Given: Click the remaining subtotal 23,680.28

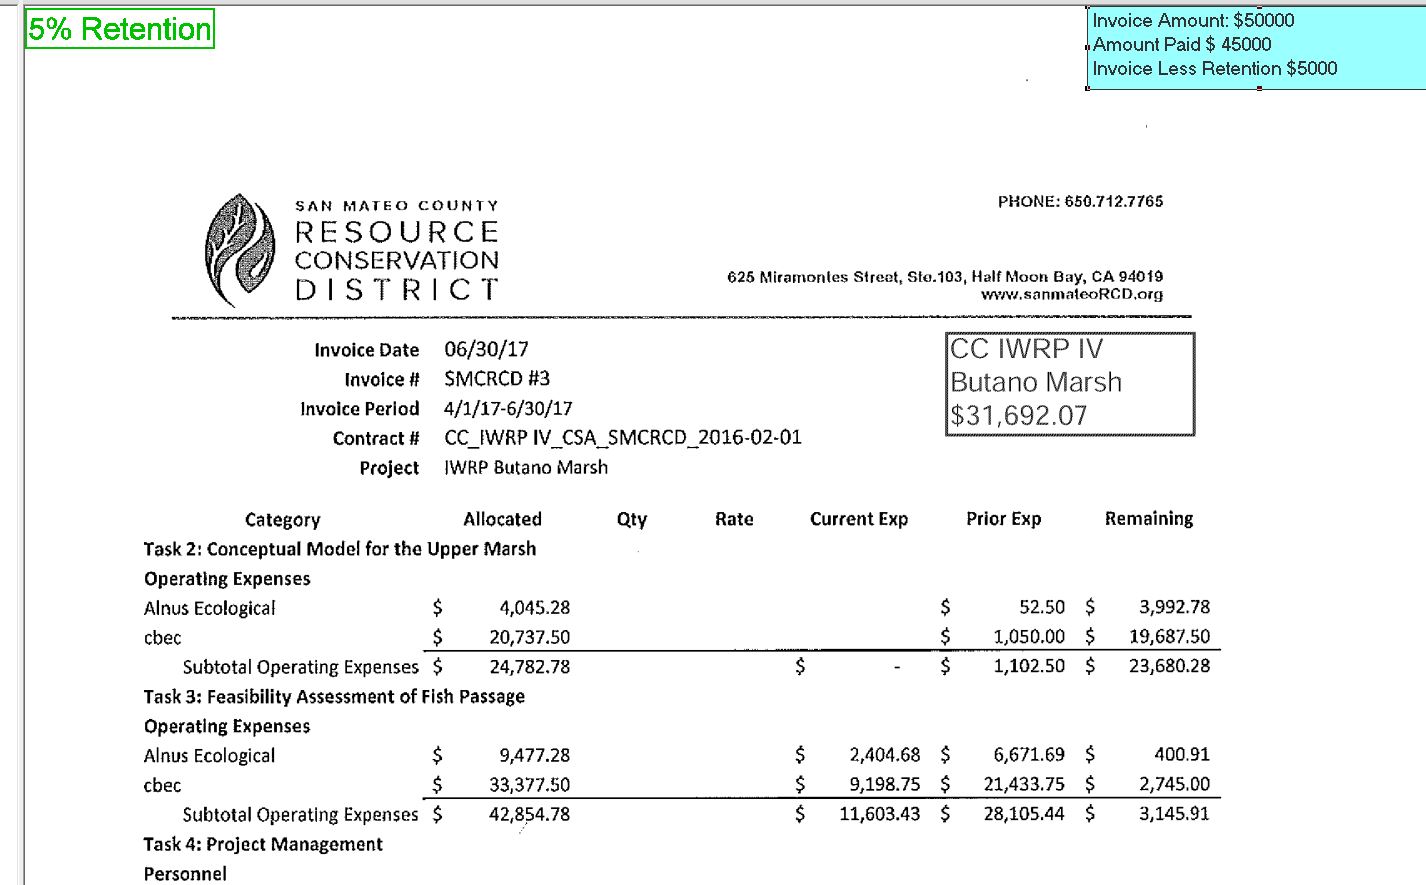Looking at the screenshot, I should click(1169, 666).
